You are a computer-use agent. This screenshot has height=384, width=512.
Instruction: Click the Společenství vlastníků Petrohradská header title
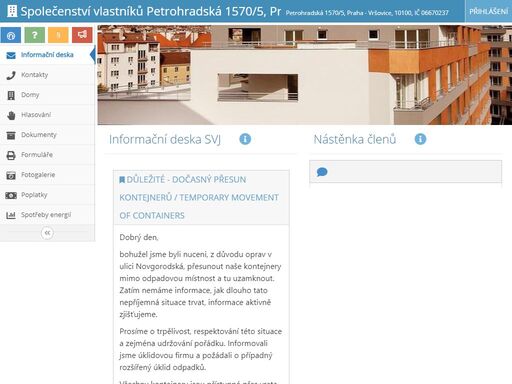tap(151, 11)
